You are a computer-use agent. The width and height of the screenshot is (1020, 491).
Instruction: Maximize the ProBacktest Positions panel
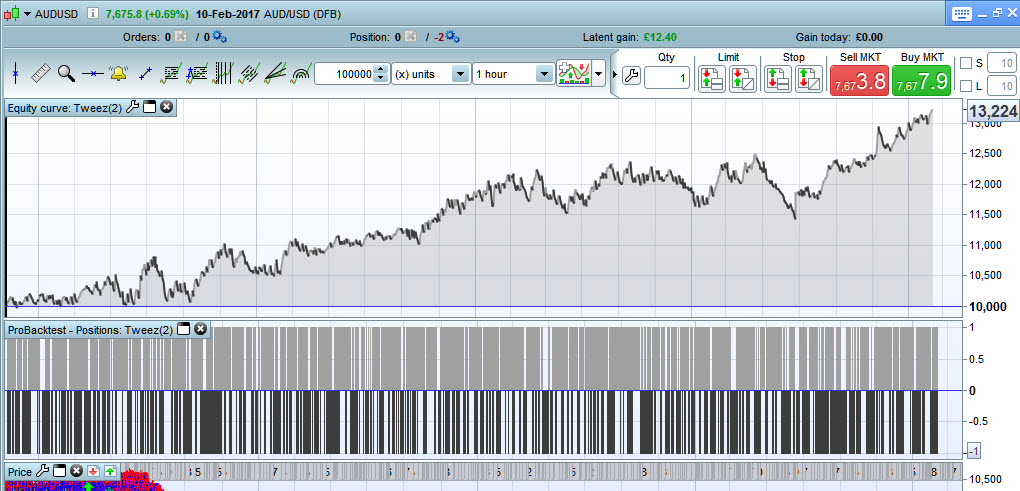(184, 329)
